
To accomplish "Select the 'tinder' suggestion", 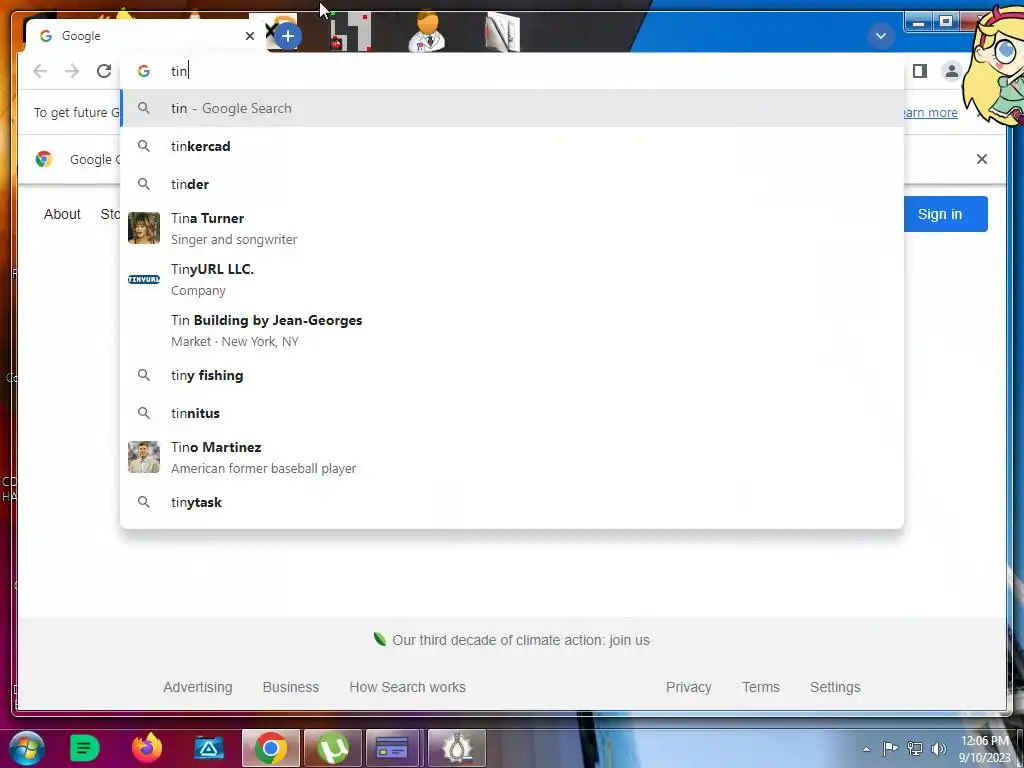I will click(x=512, y=184).
